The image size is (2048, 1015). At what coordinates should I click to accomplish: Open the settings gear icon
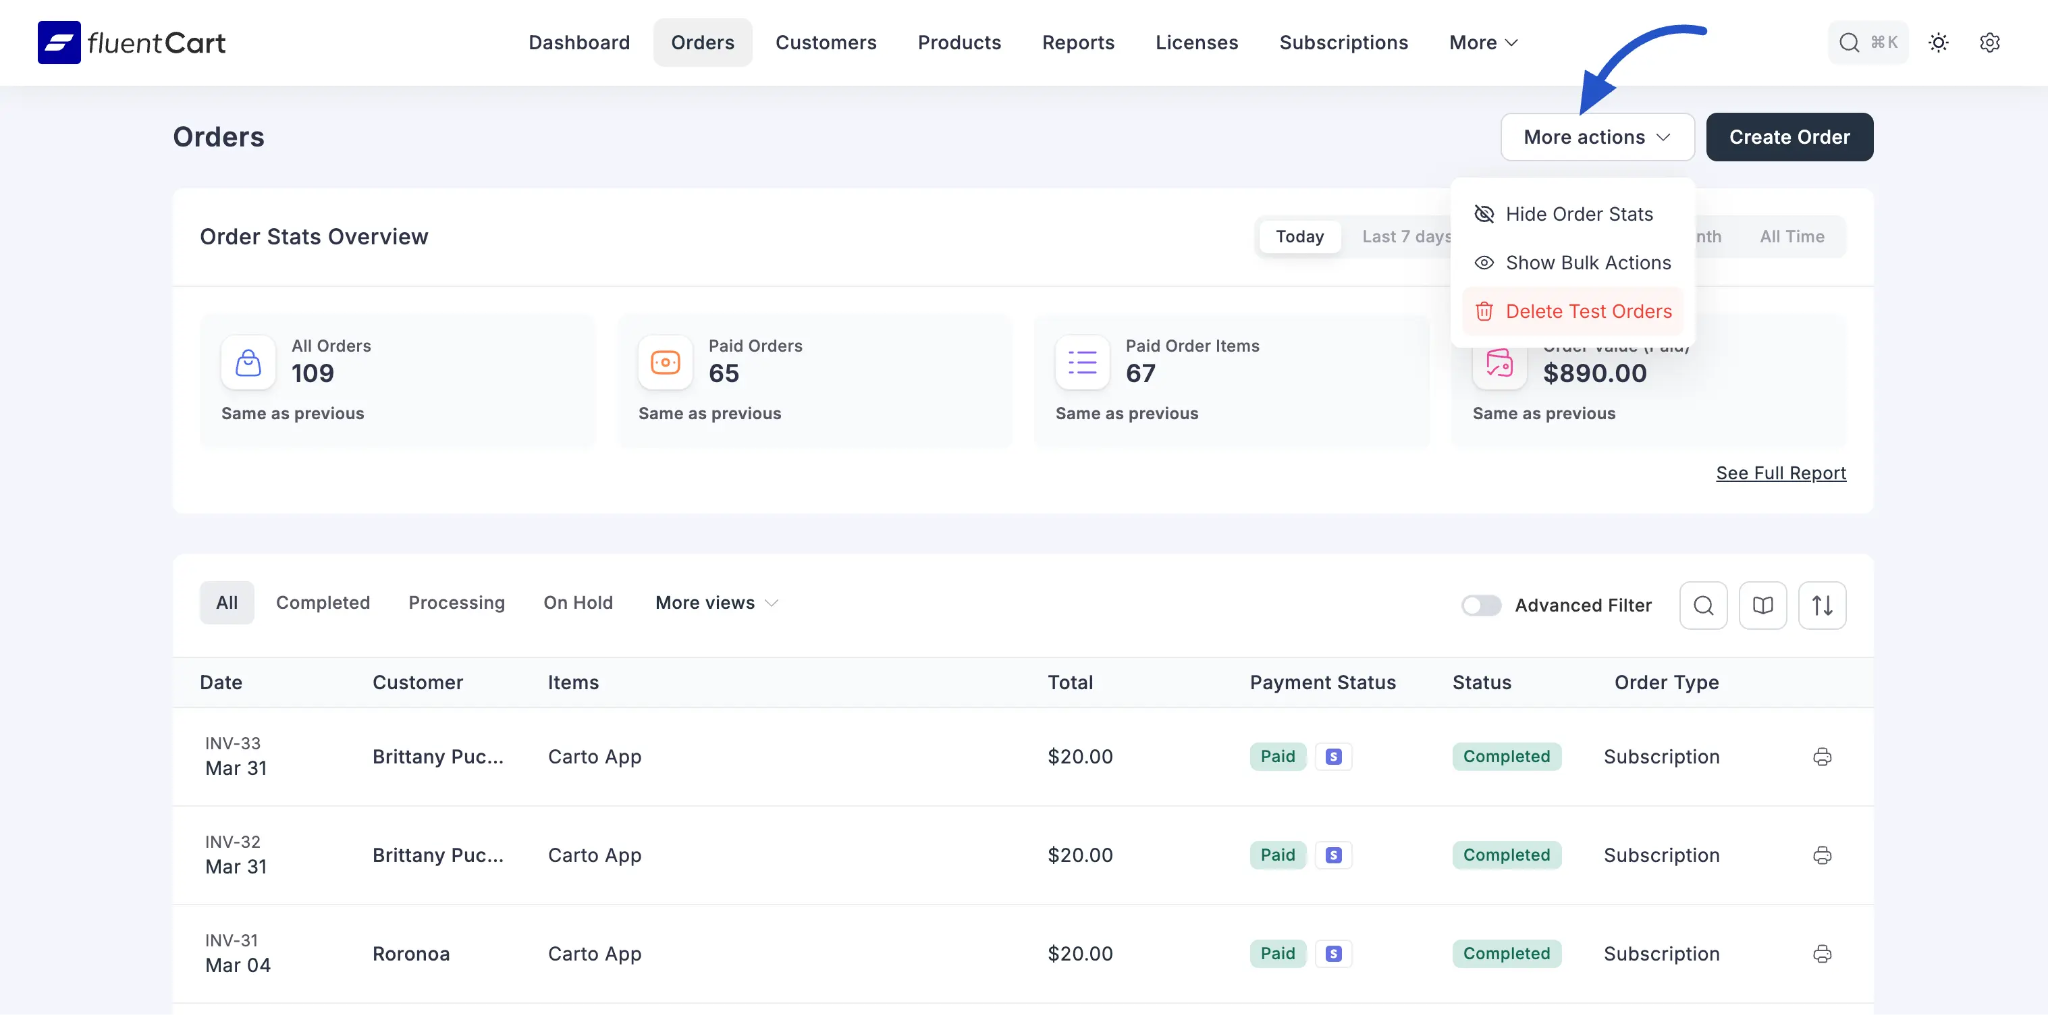[x=1989, y=42]
